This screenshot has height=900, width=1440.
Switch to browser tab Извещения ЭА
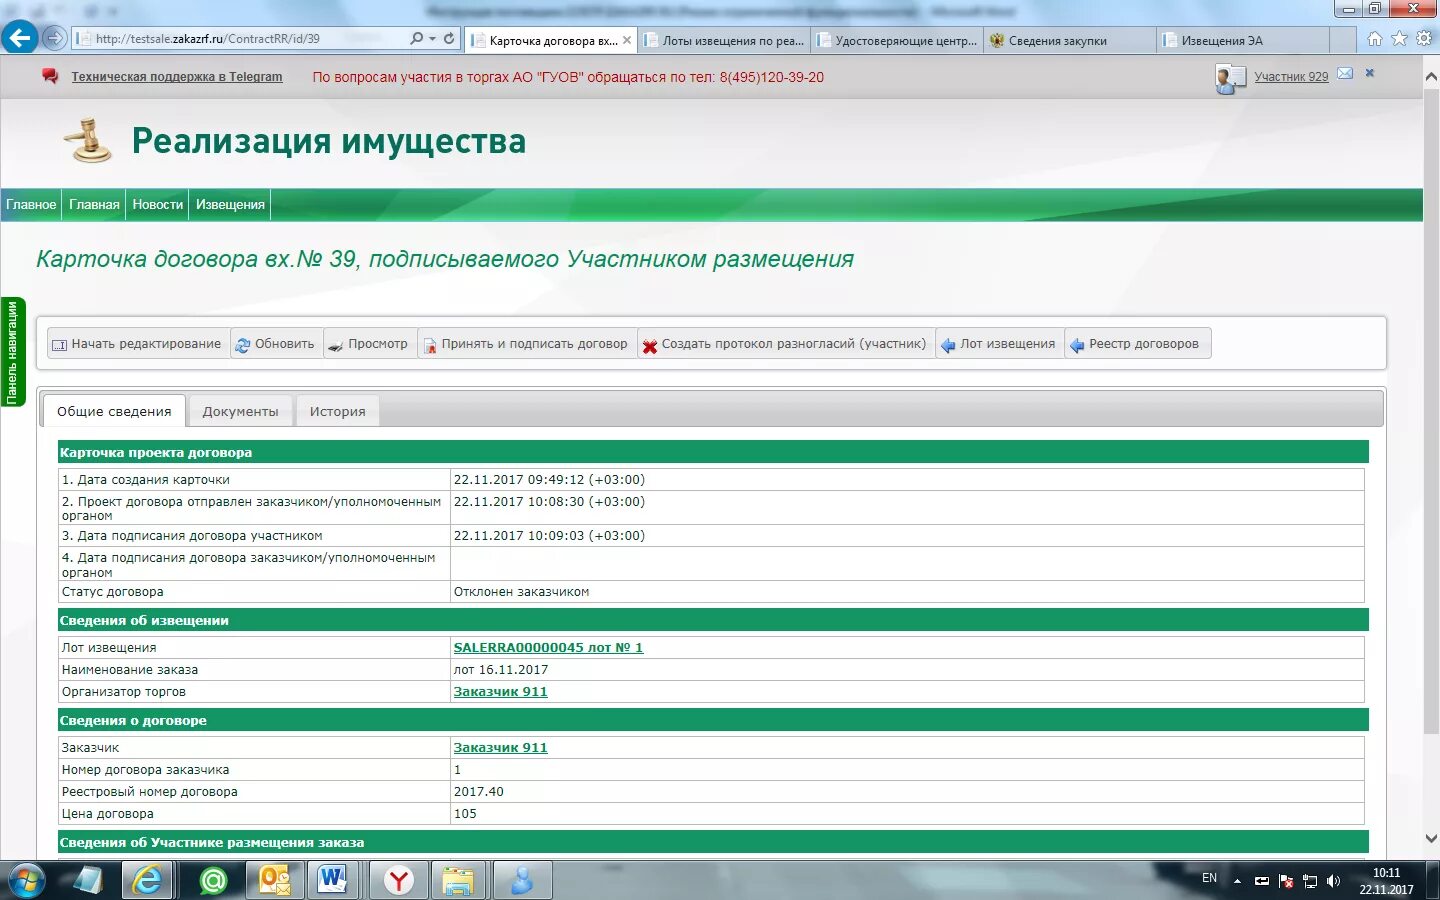coord(1243,41)
